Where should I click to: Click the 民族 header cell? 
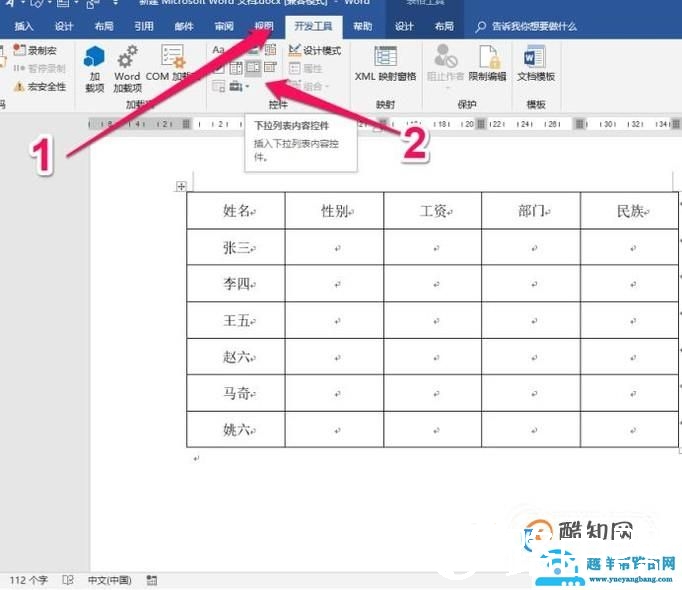(x=629, y=211)
